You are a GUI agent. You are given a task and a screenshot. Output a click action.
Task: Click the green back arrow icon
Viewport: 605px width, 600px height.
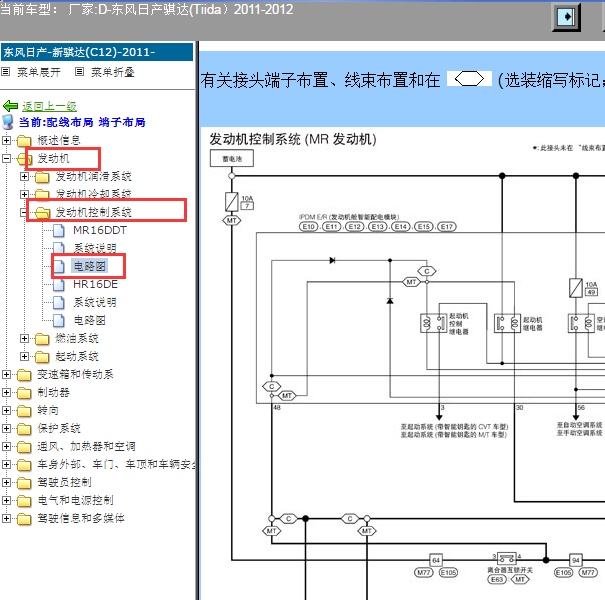(x=10, y=106)
